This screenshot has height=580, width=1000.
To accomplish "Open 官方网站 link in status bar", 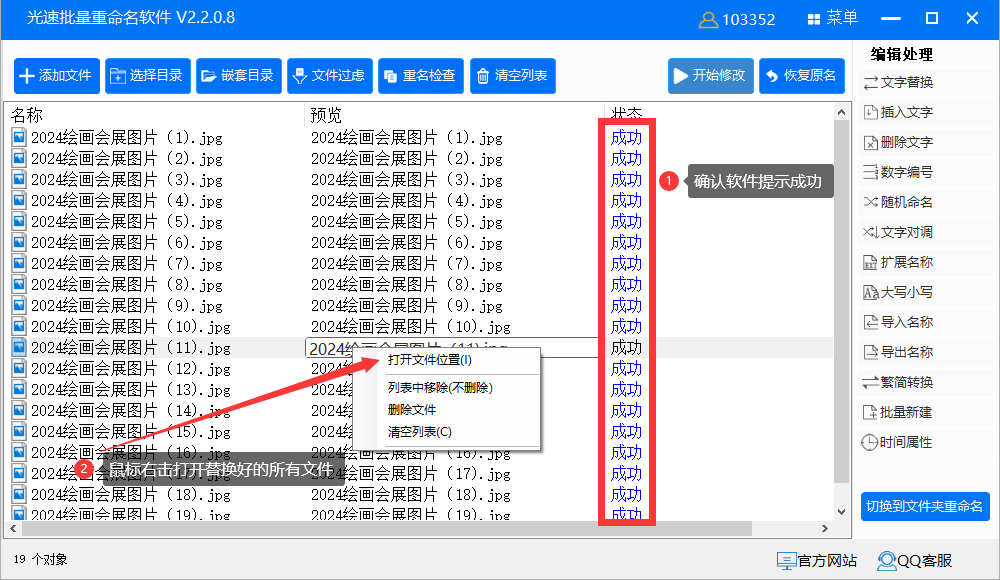I will click(817, 561).
